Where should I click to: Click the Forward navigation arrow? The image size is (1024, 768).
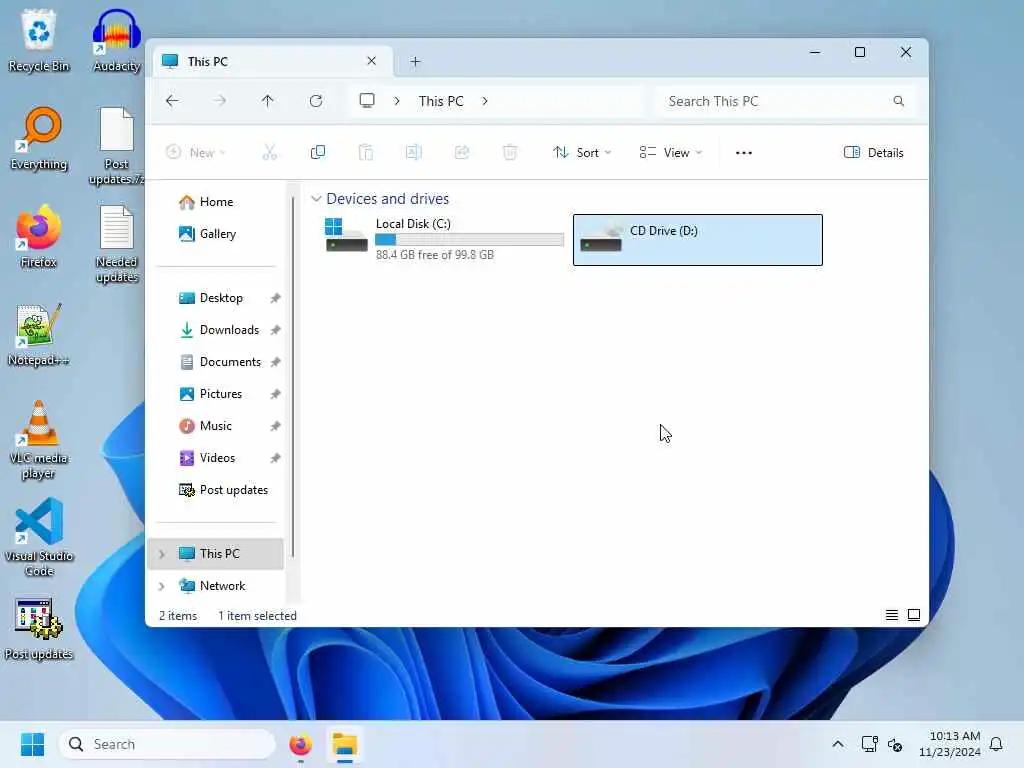pyautogui.click(x=220, y=101)
